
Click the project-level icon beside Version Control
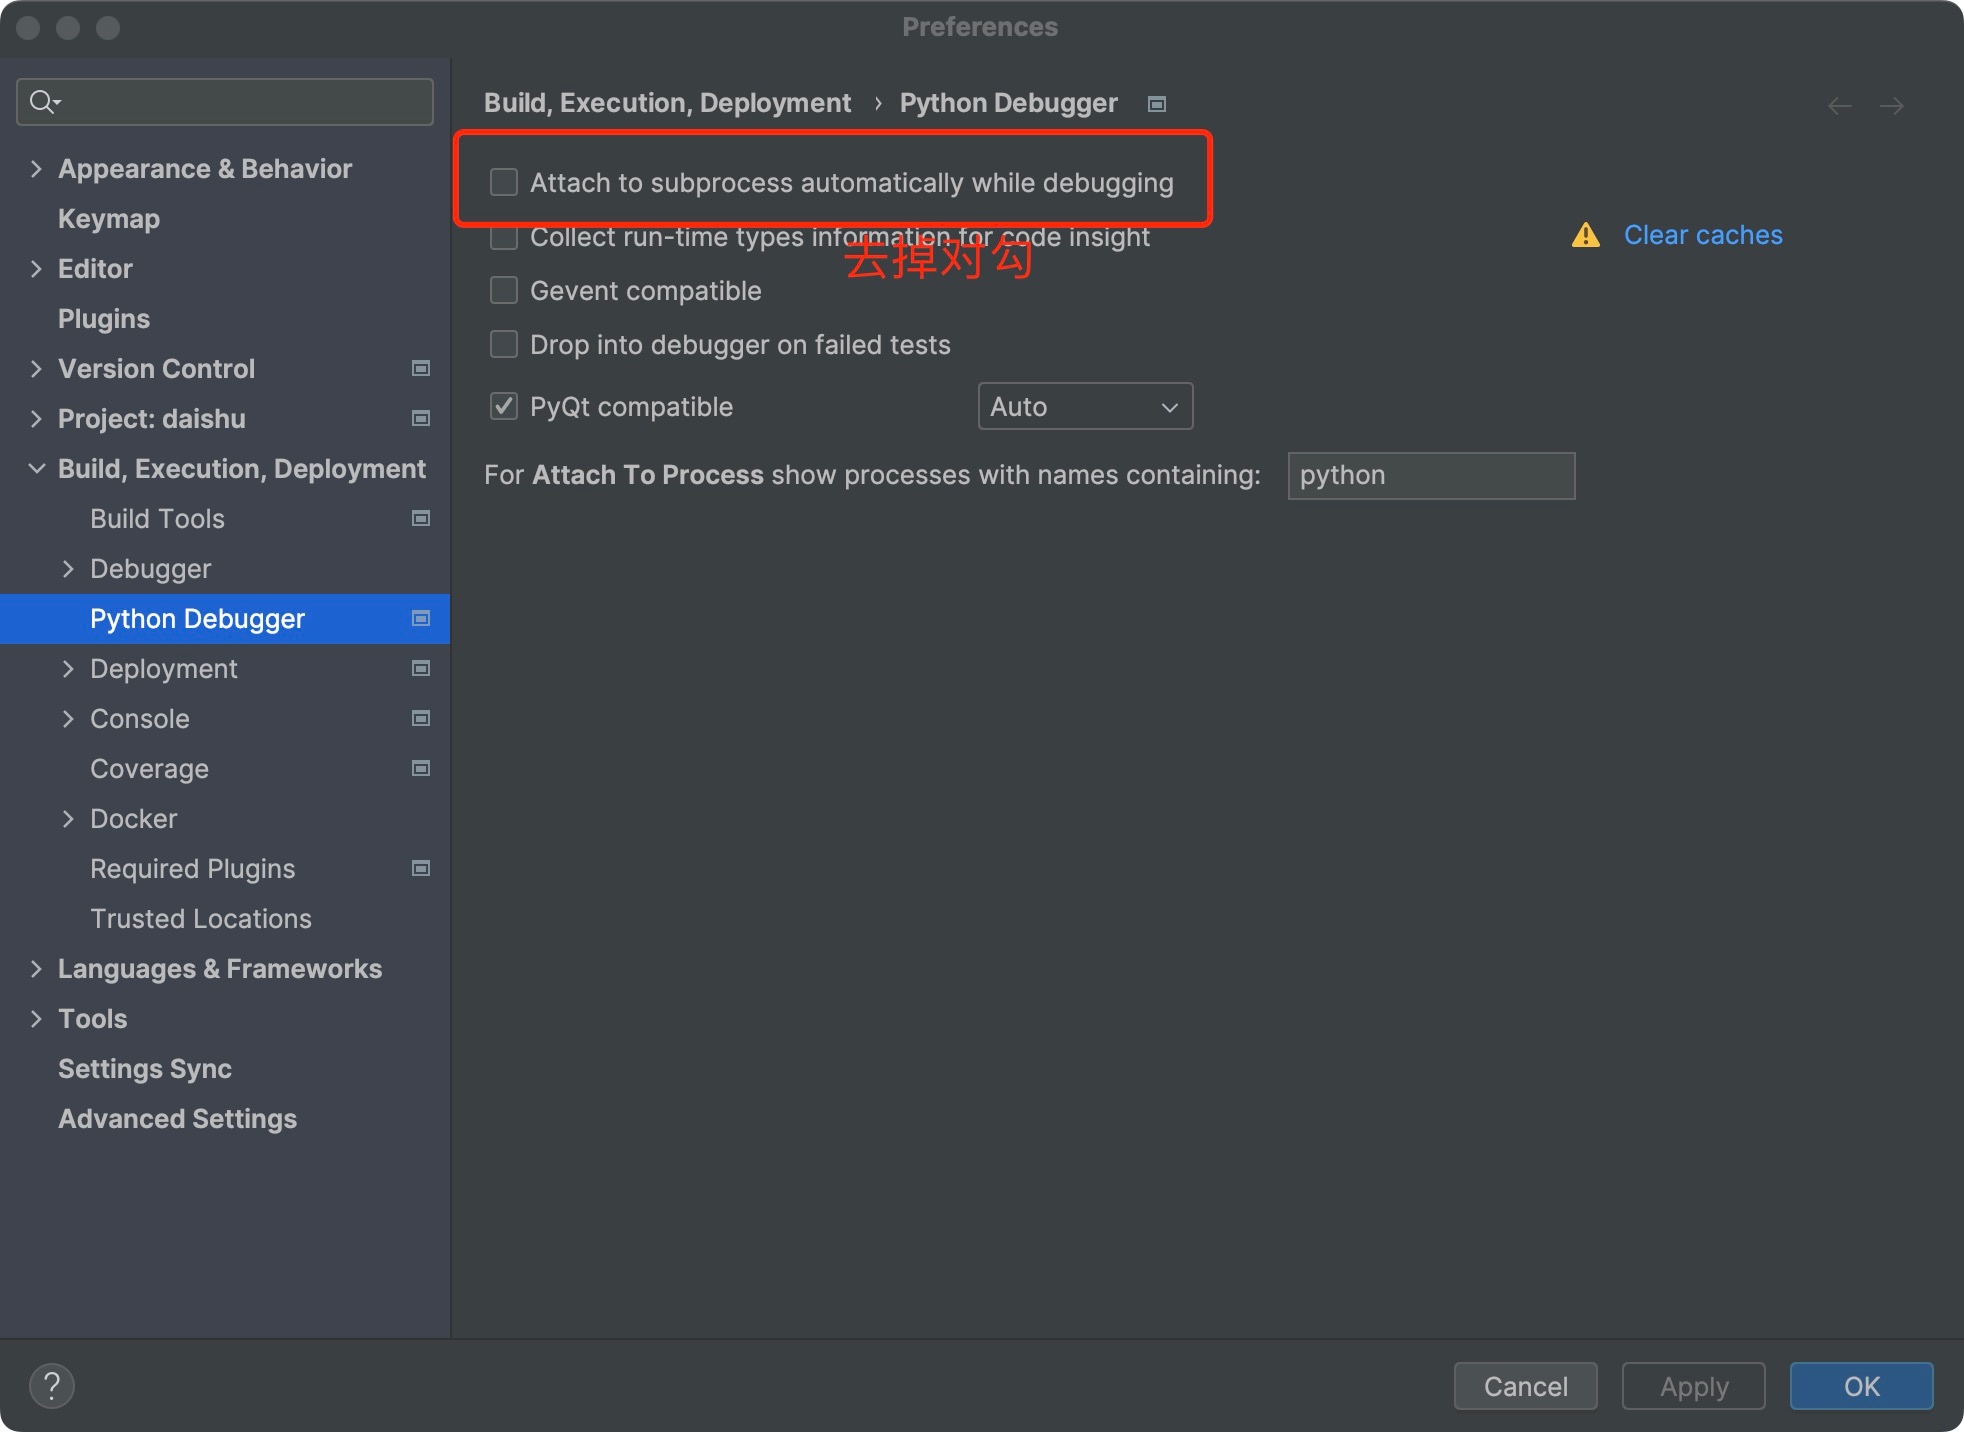click(421, 369)
